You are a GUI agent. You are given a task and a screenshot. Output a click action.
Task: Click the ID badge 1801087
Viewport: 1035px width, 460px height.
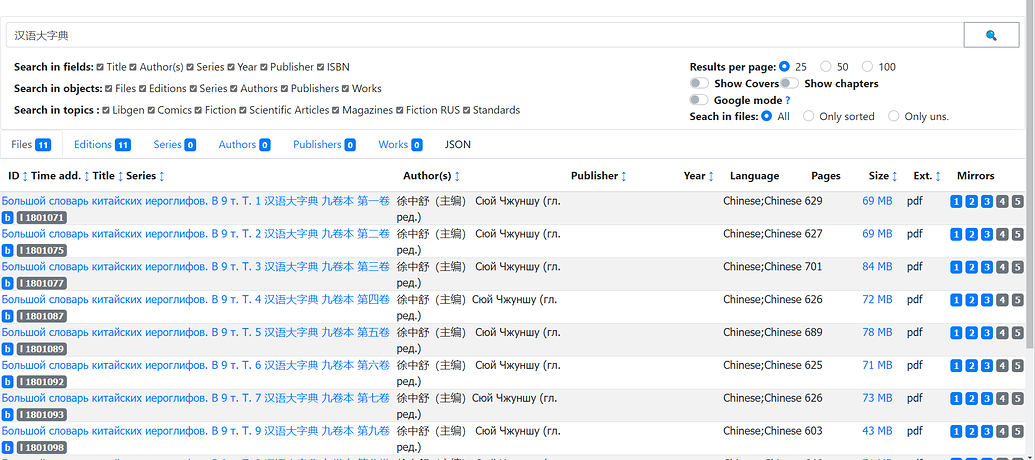[x=41, y=316]
